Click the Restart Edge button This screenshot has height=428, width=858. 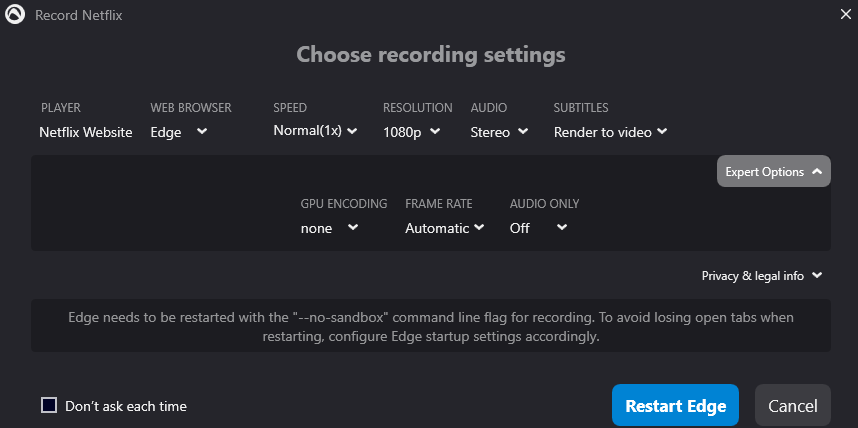click(x=675, y=406)
